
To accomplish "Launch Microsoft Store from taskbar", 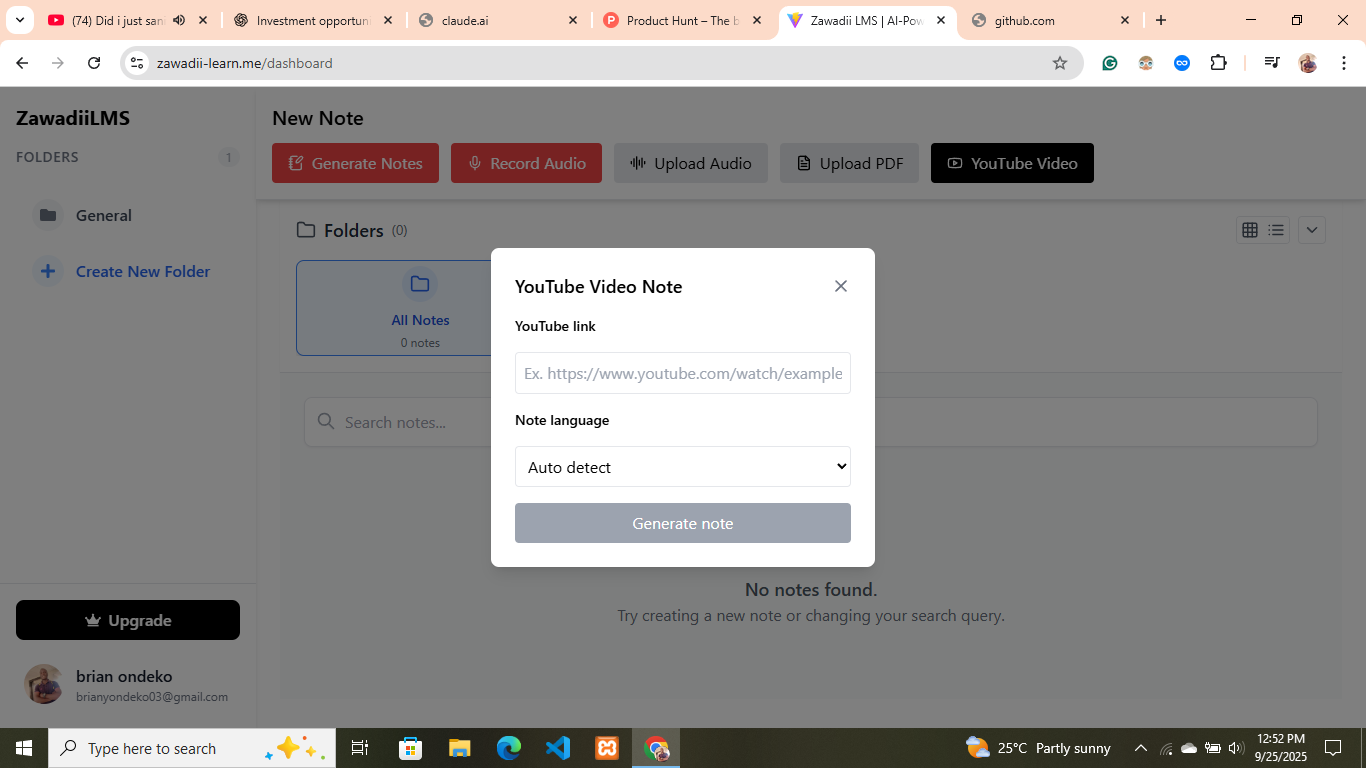I will click(x=410, y=748).
